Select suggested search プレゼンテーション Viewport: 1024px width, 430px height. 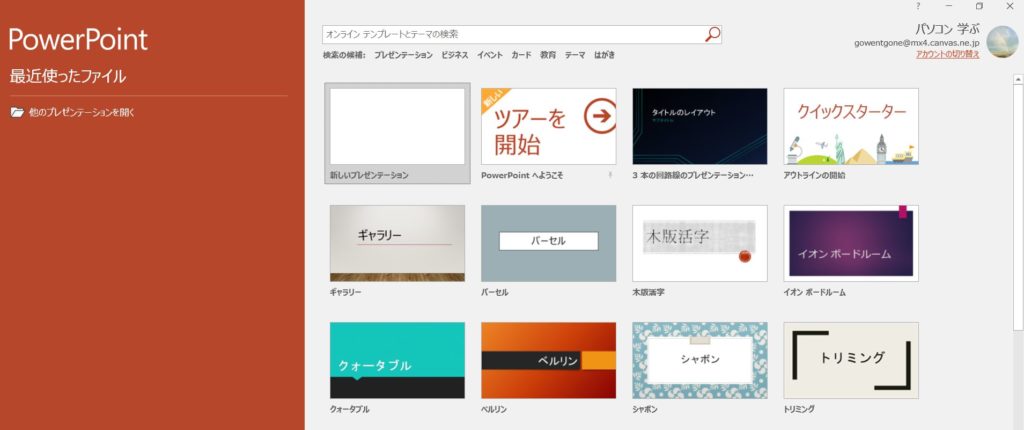(x=404, y=56)
